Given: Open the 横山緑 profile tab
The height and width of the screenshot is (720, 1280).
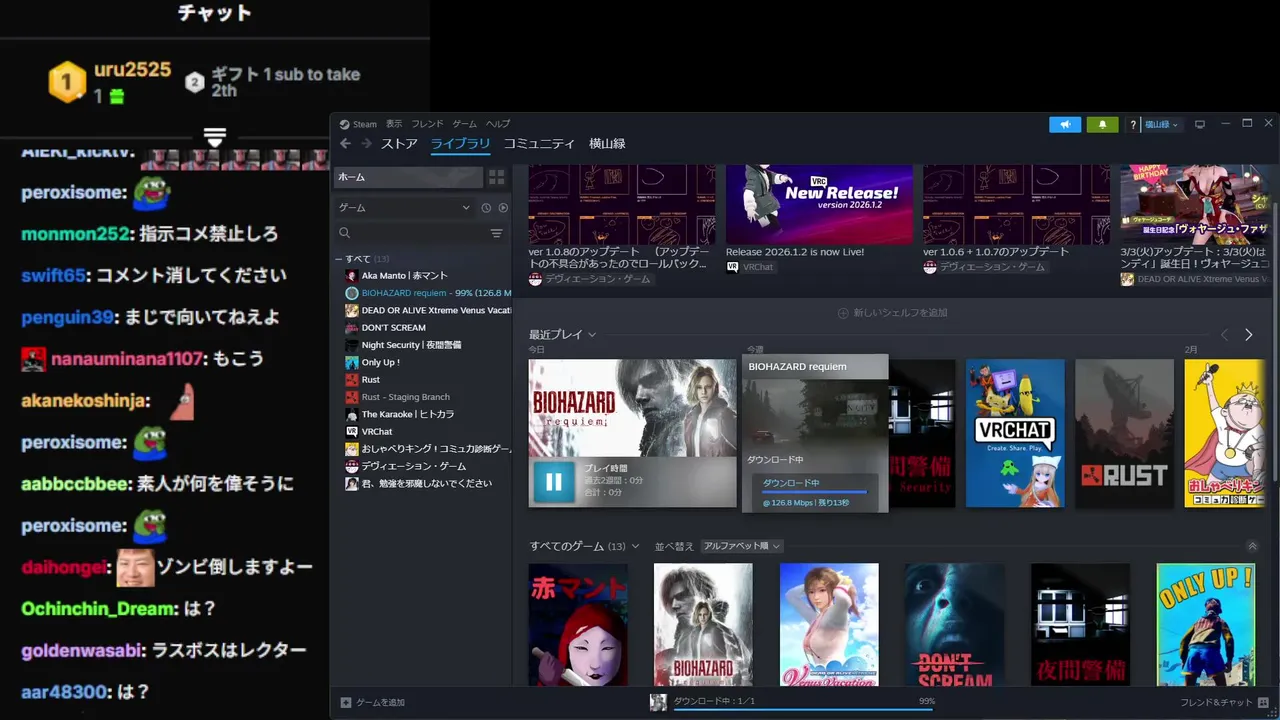Looking at the screenshot, I should click(x=607, y=144).
